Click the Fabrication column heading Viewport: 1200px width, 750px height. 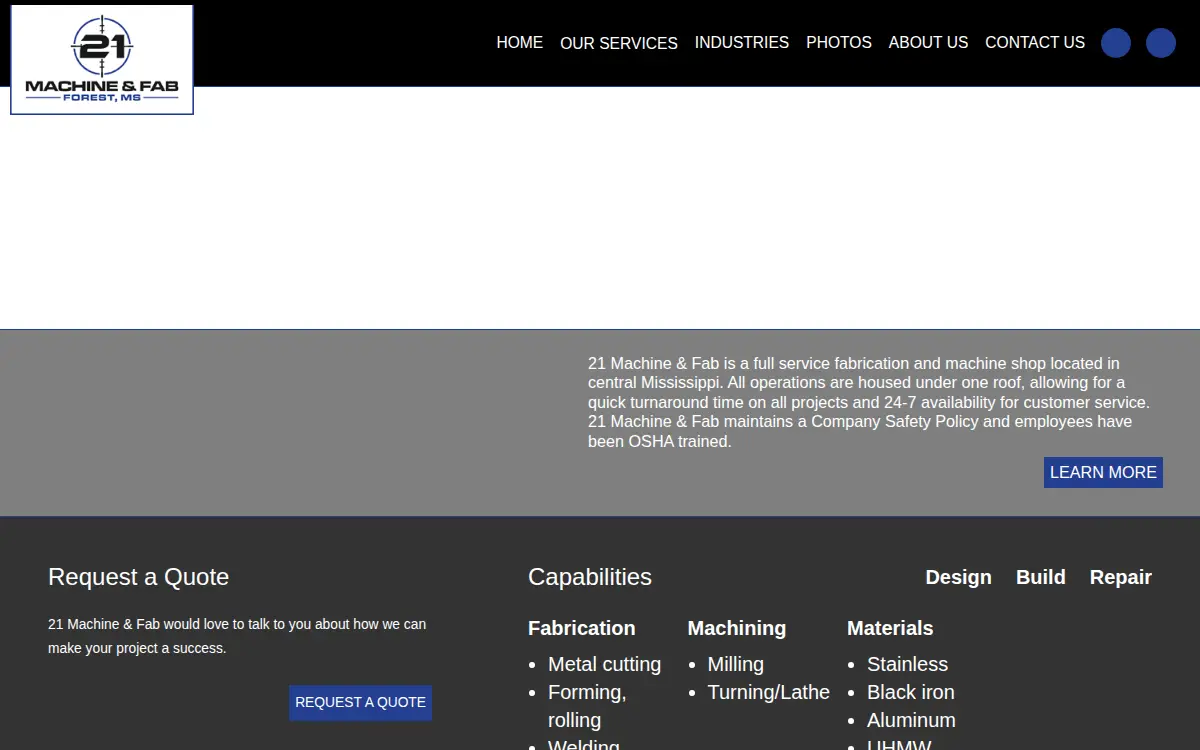pyautogui.click(x=582, y=628)
